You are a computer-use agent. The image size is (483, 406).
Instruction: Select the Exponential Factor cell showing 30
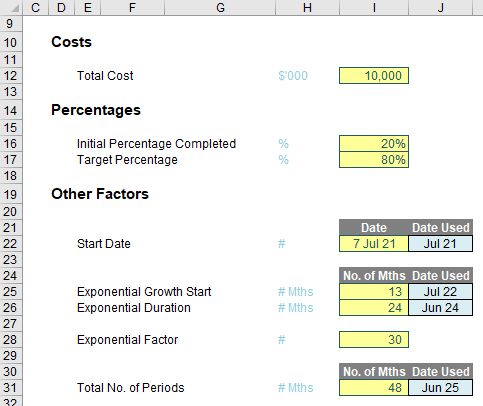(374, 340)
